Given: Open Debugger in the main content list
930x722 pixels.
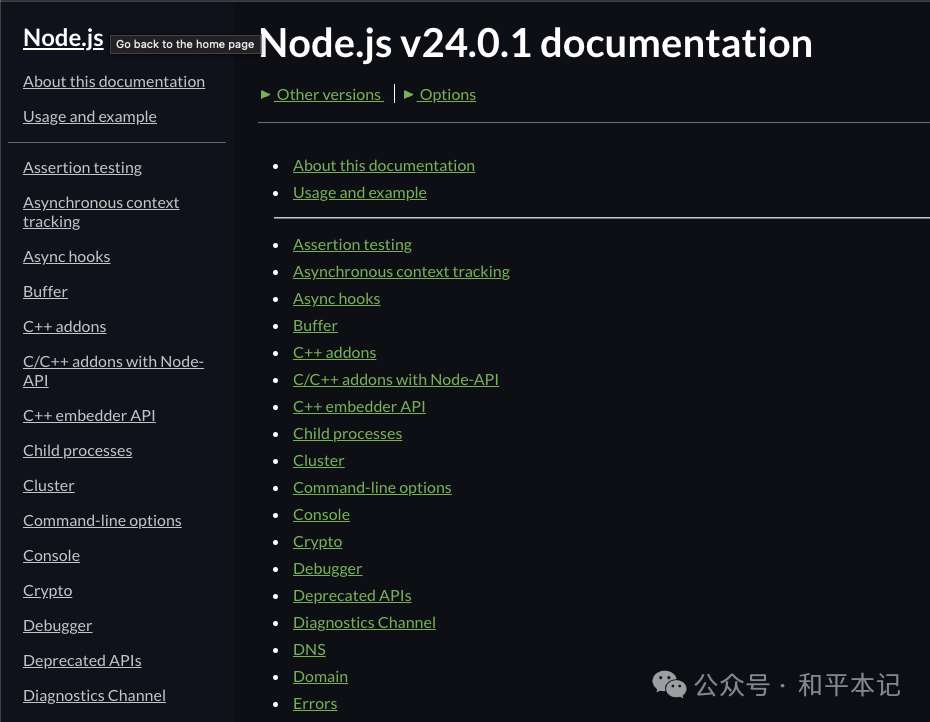Looking at the screenshot, I should (x=327, y=569).
